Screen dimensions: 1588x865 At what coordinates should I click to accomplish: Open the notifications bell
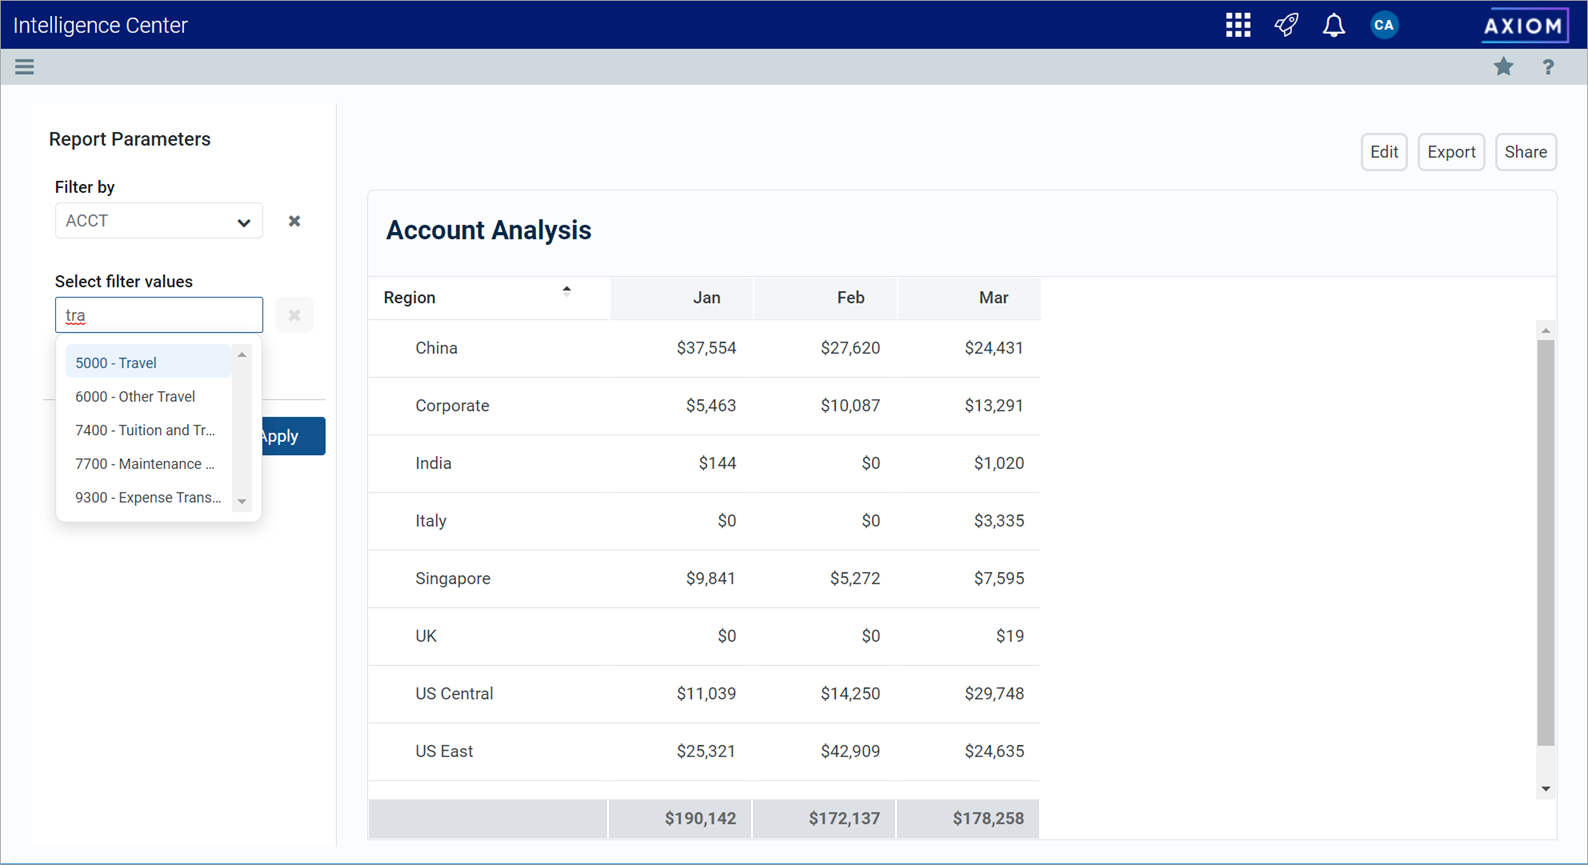(1334, 25)
